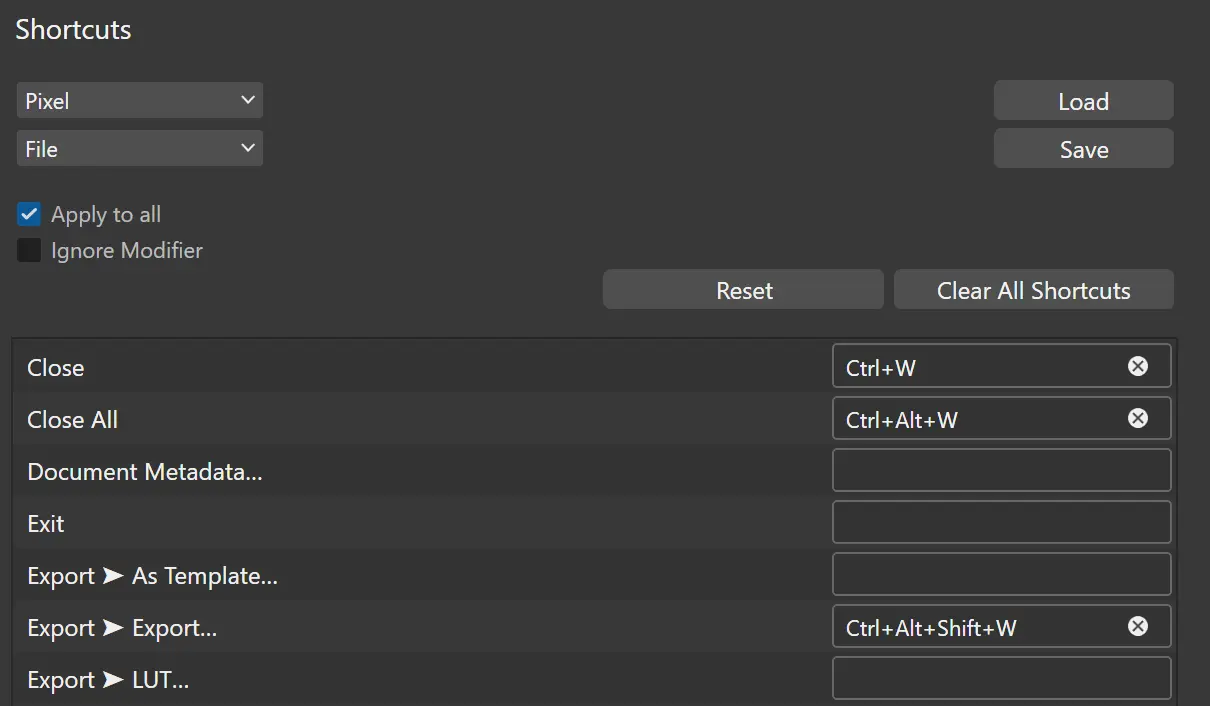This screenshot has width=1210, height=706.
Task: Save the current shortcuts
Action: click(1083, 149)
